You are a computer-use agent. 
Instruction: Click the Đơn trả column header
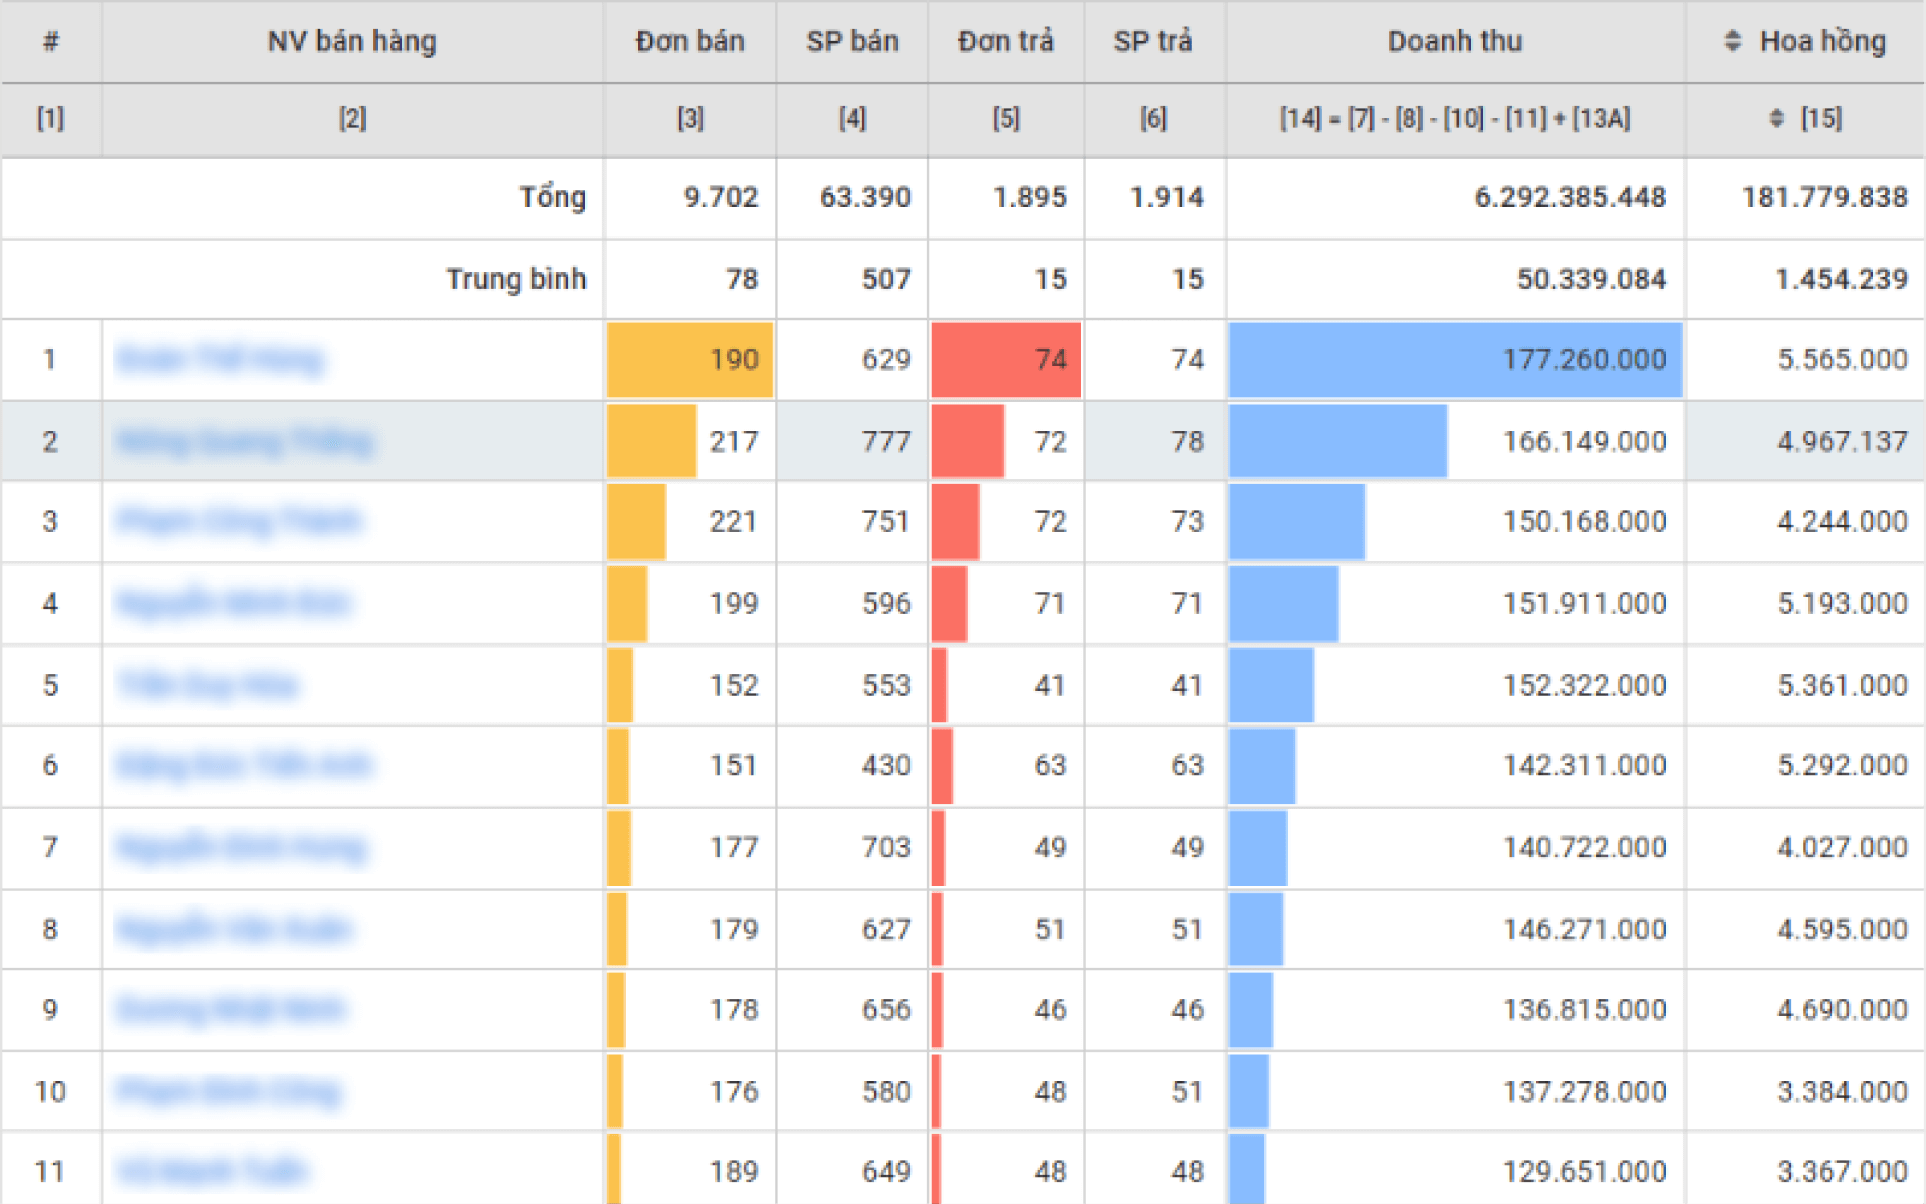pos(1005,41)
